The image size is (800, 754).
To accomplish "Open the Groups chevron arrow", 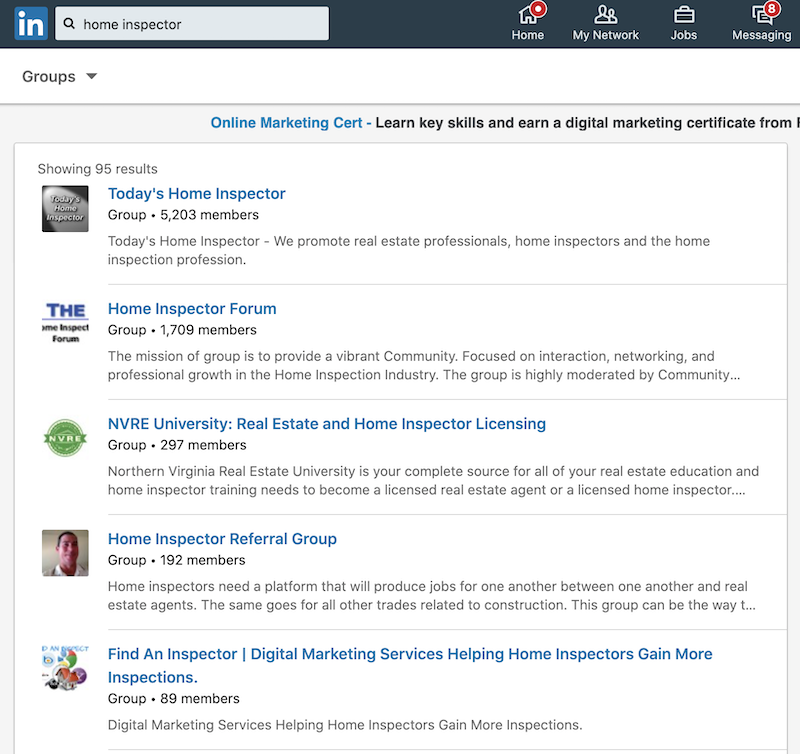I will point(91,76).
